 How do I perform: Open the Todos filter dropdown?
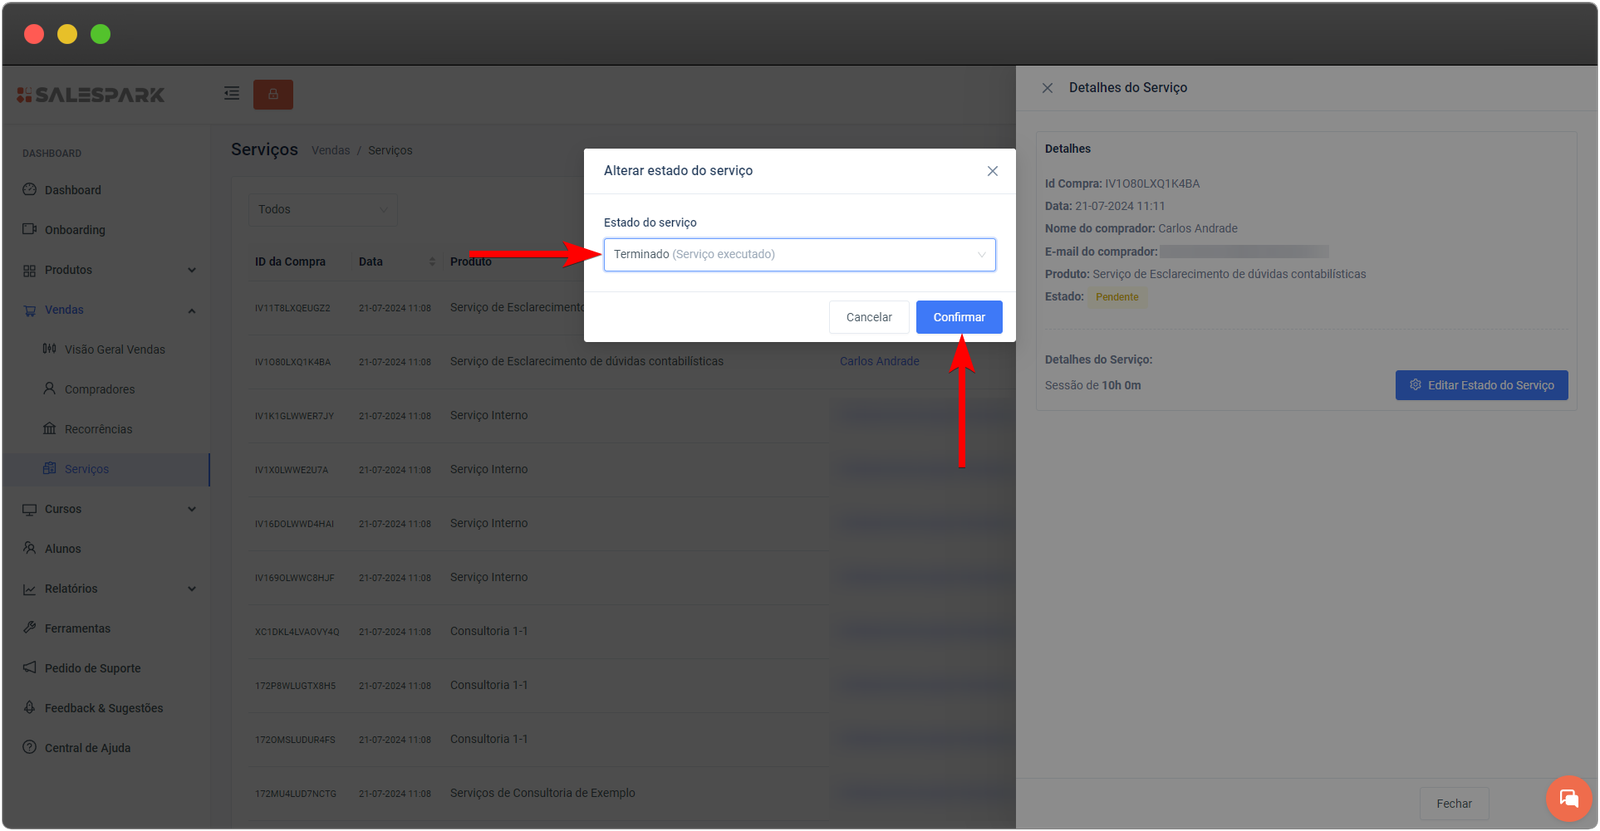pos(322,209)
